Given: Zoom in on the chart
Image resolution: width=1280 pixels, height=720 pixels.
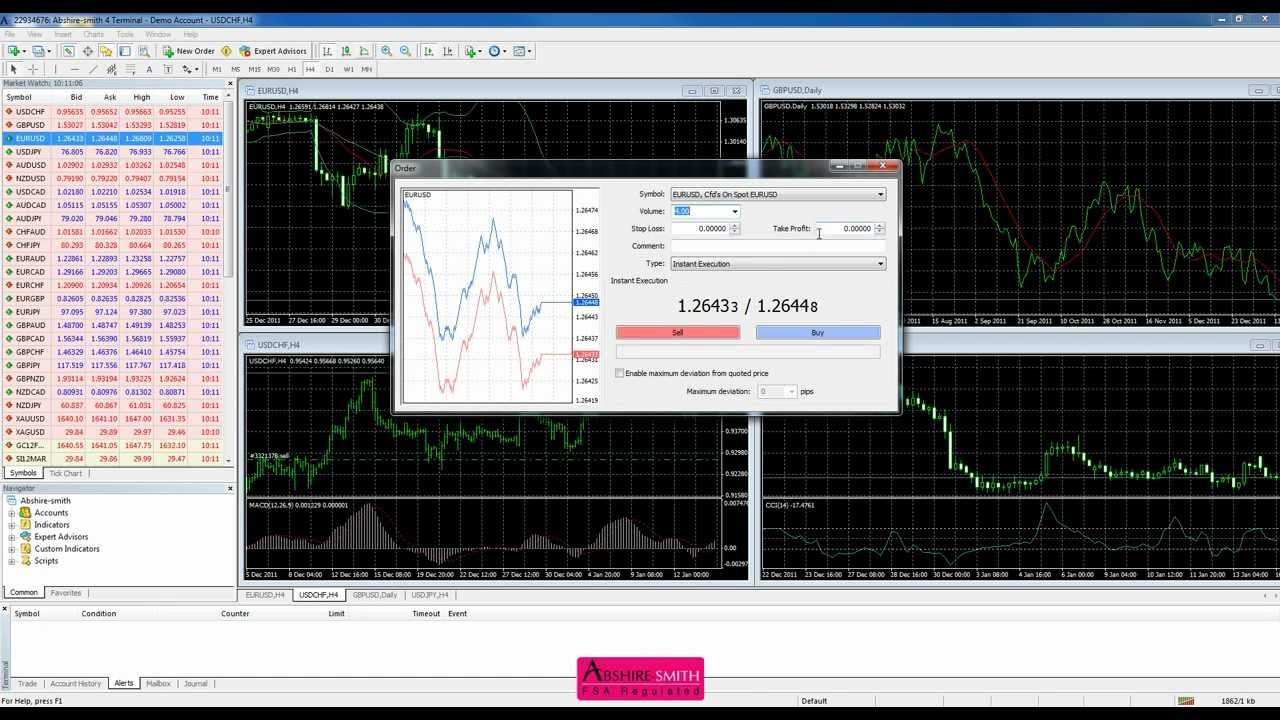Looking at the screenshot, I should pyautogui.click(x=386, y=51).
